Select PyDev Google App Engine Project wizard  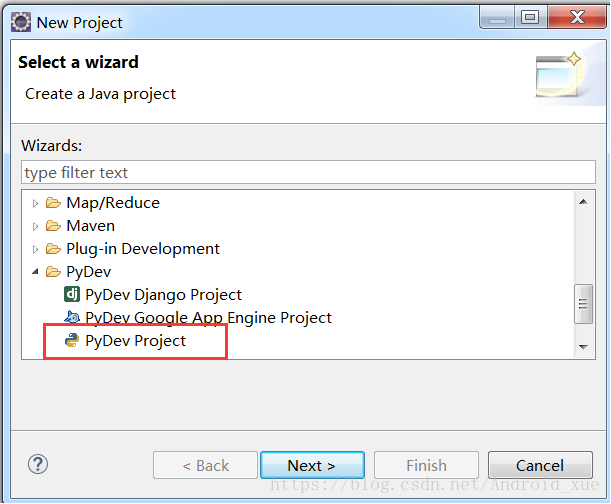tap(208, 318)
